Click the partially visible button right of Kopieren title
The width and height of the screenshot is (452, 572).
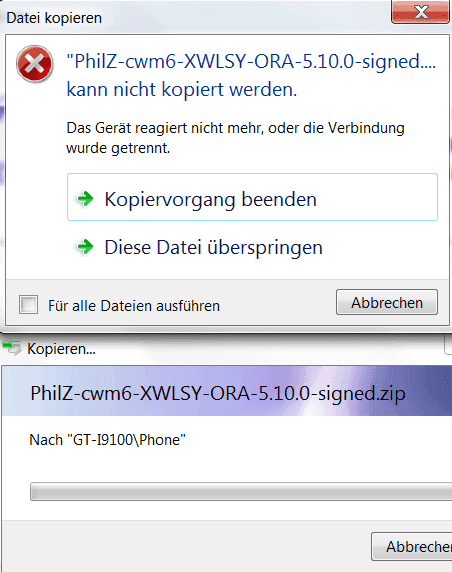tap(448, 345)
